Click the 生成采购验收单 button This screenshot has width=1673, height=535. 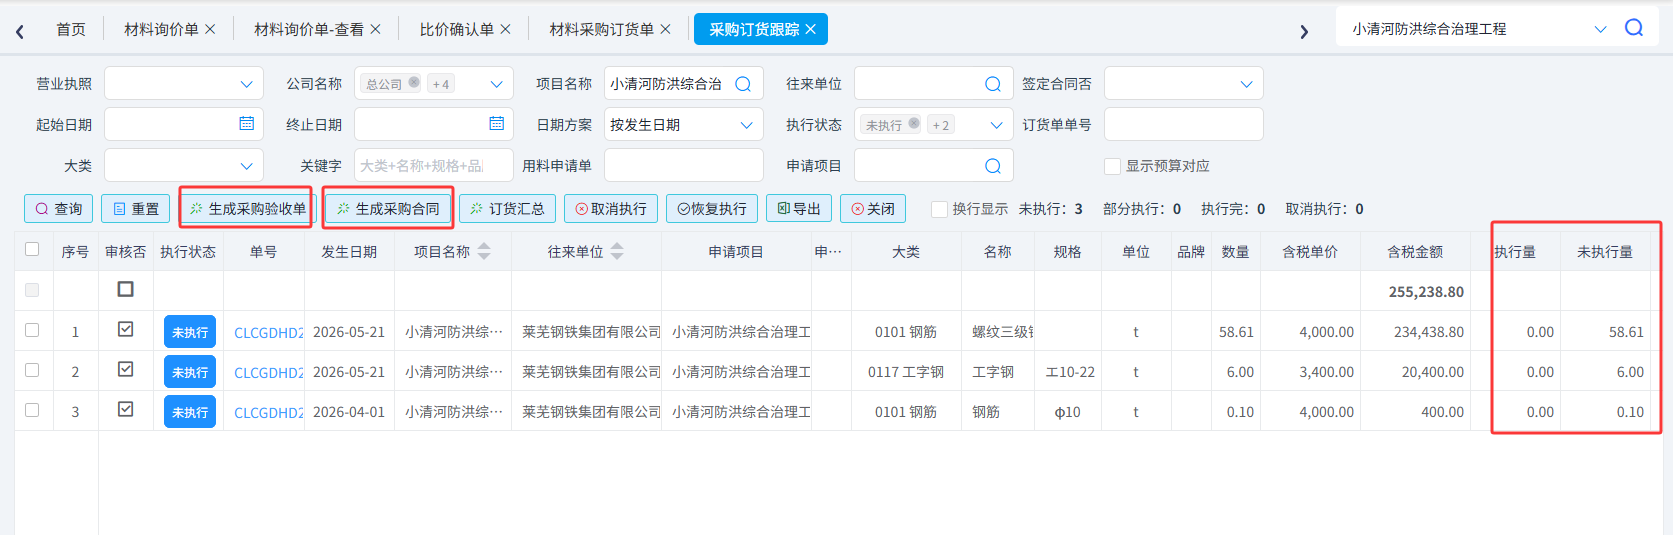[x=247, y=208]
